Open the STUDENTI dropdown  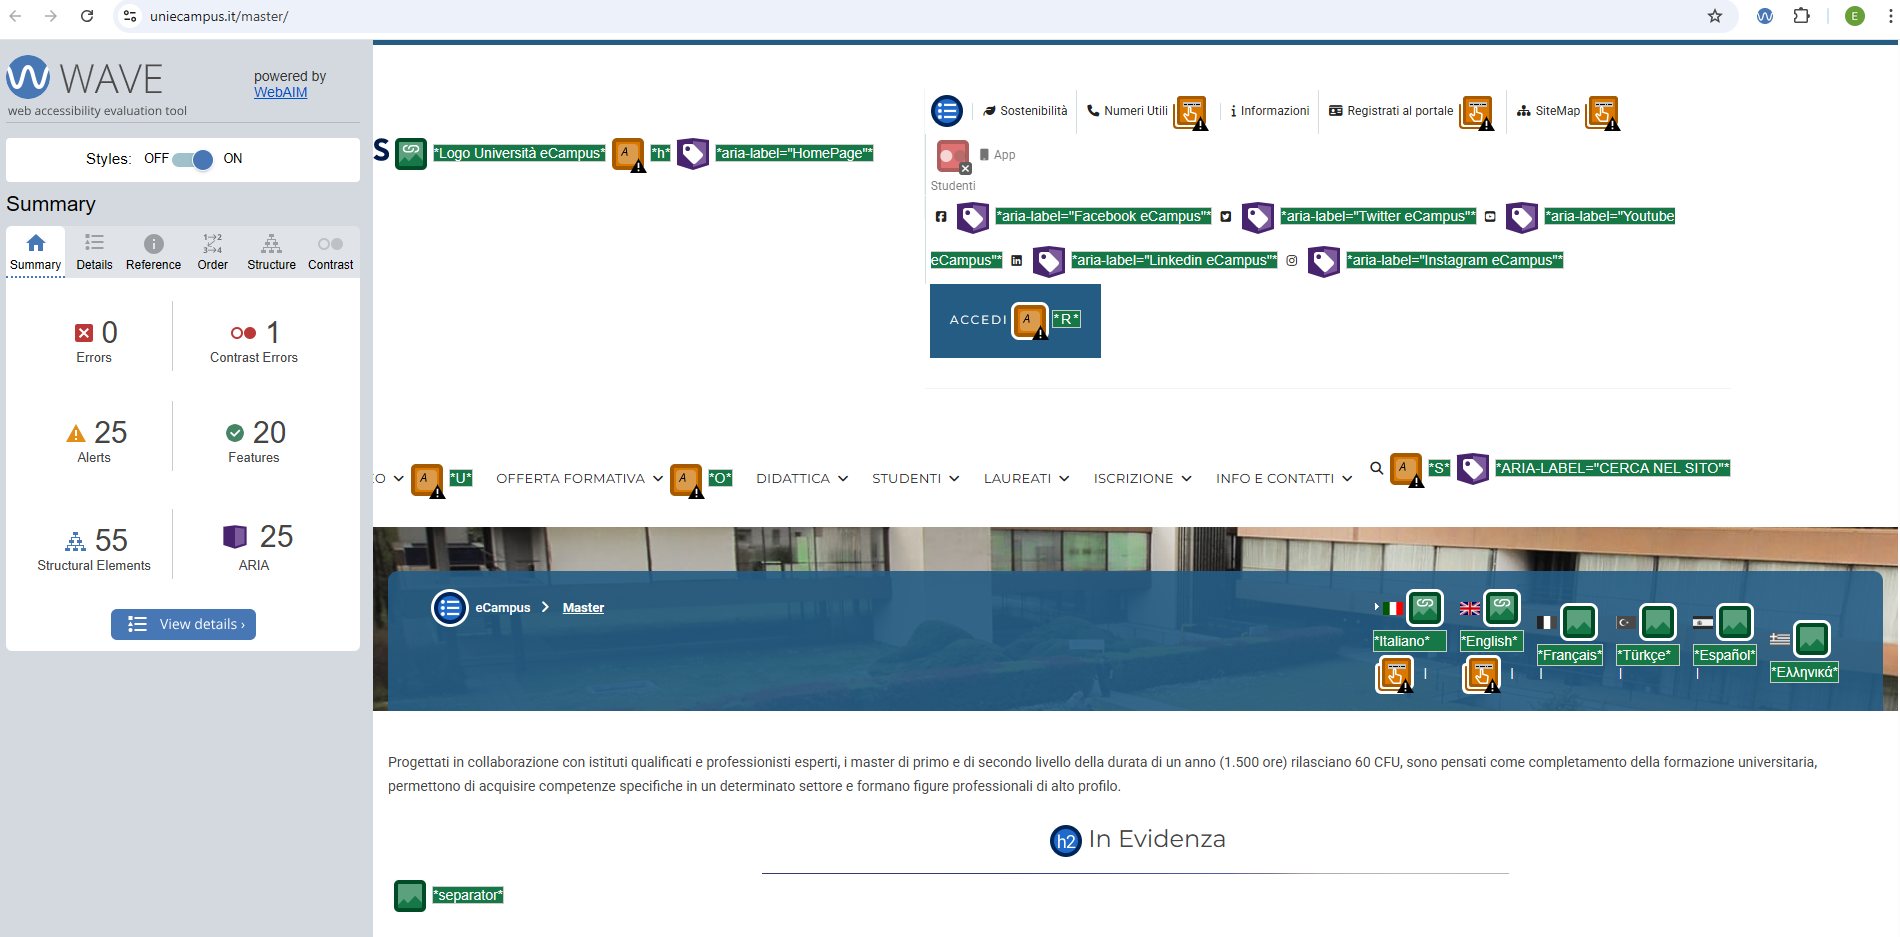click(x=915, y=479)
